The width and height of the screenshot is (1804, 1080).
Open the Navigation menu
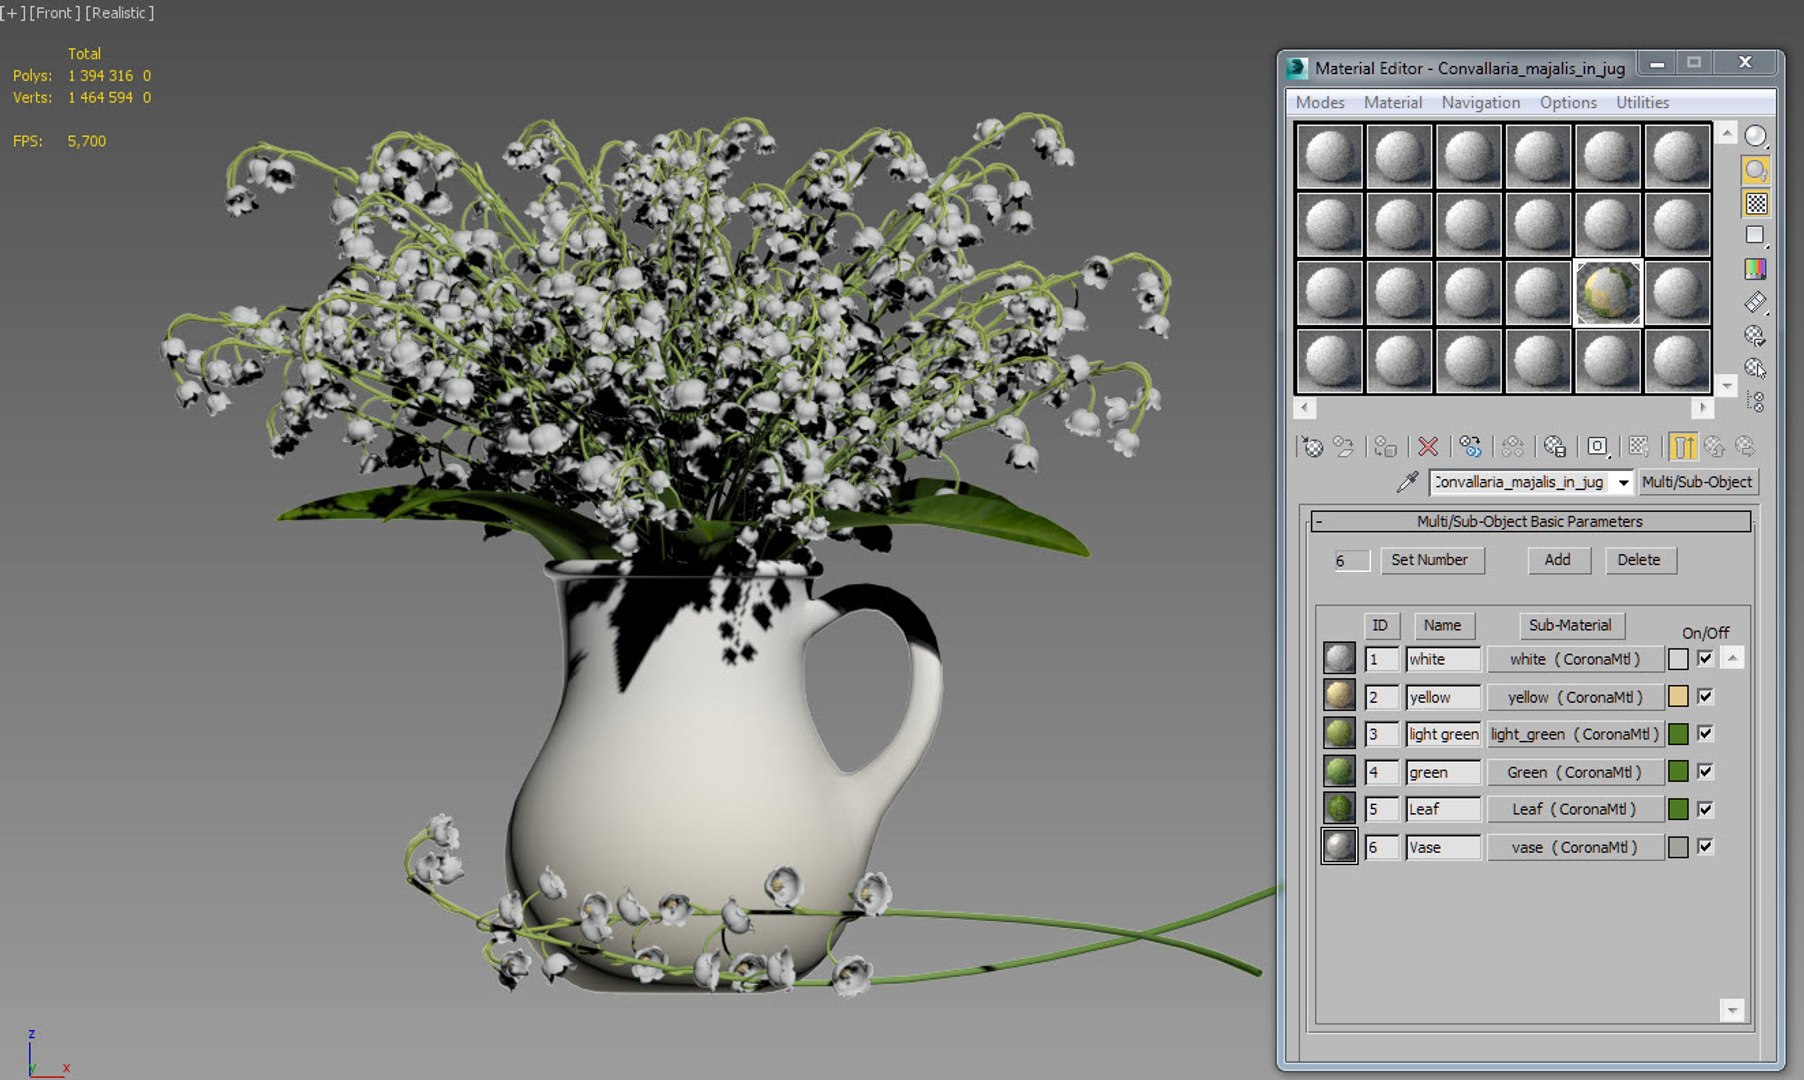1481,103
